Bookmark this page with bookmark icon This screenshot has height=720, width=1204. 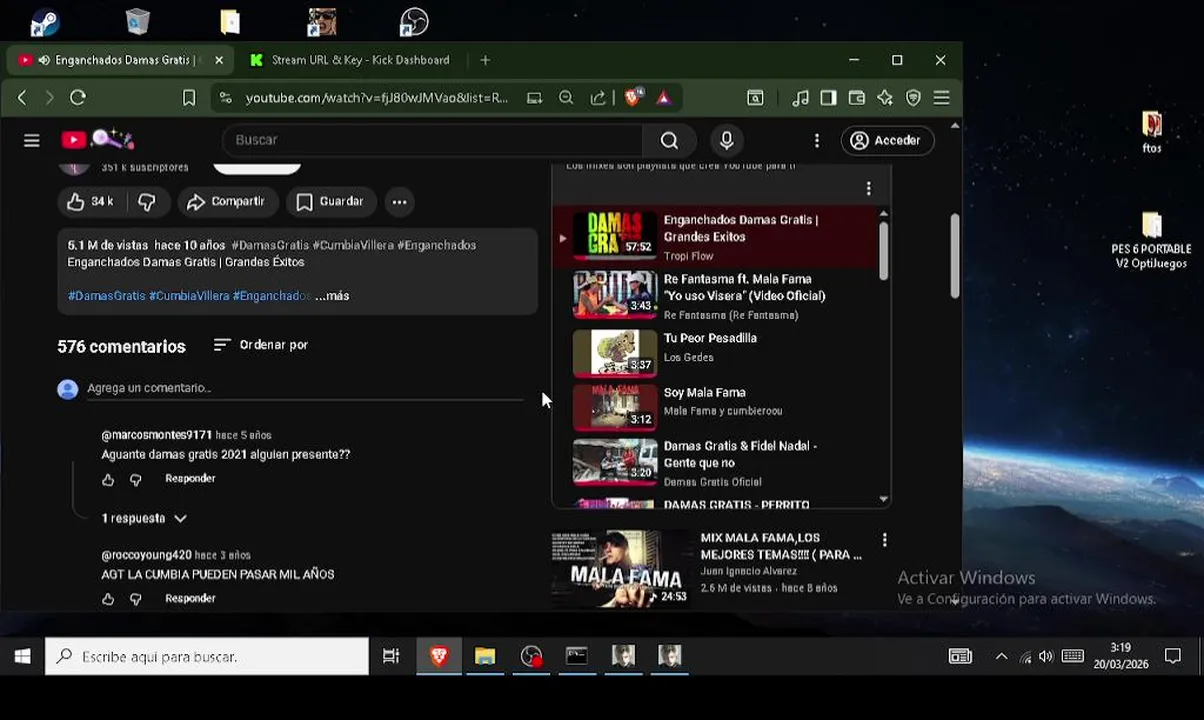click(x=189, y=98)
